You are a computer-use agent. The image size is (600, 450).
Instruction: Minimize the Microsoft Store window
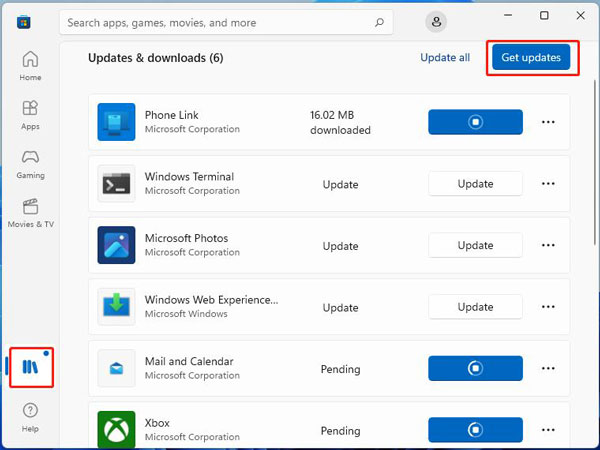pyautogui.click(x=508, y=15)
